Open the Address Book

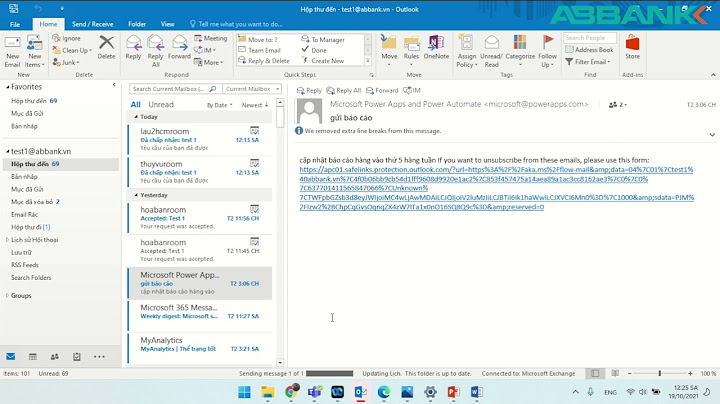point(590,50)
